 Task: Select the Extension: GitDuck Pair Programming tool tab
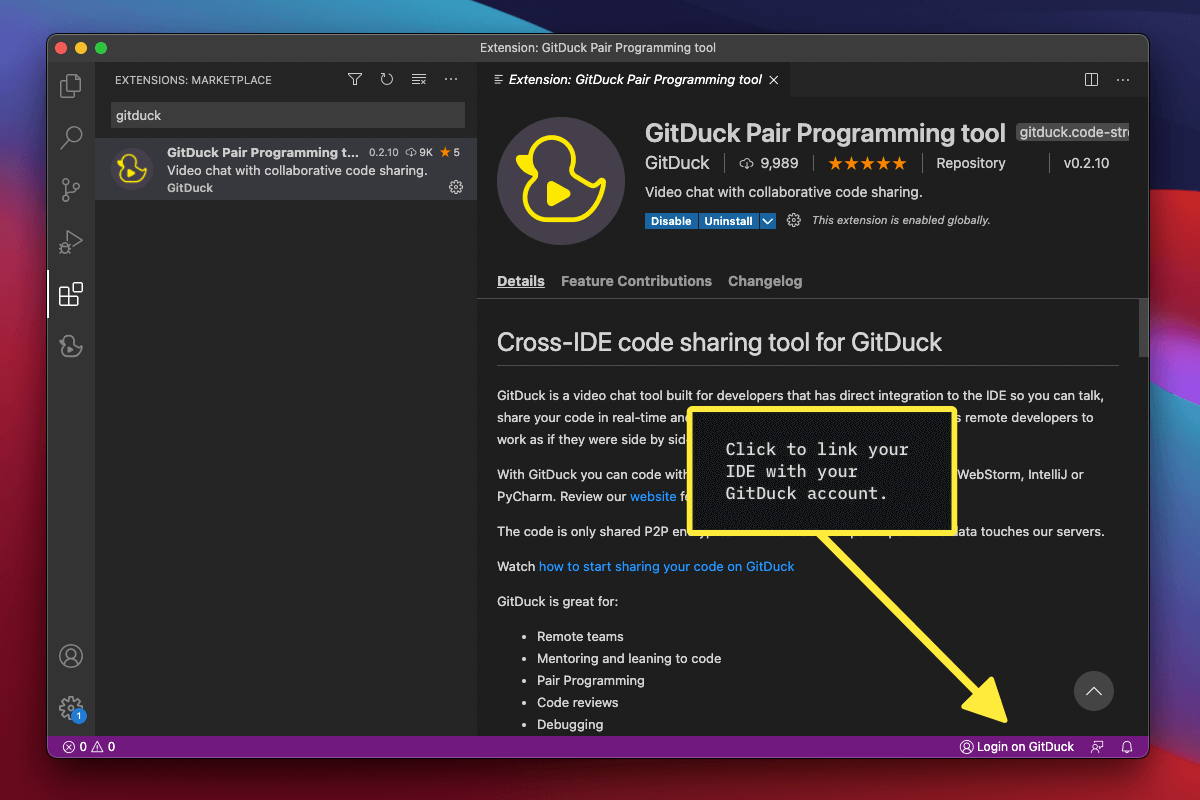tap(635, 80)
